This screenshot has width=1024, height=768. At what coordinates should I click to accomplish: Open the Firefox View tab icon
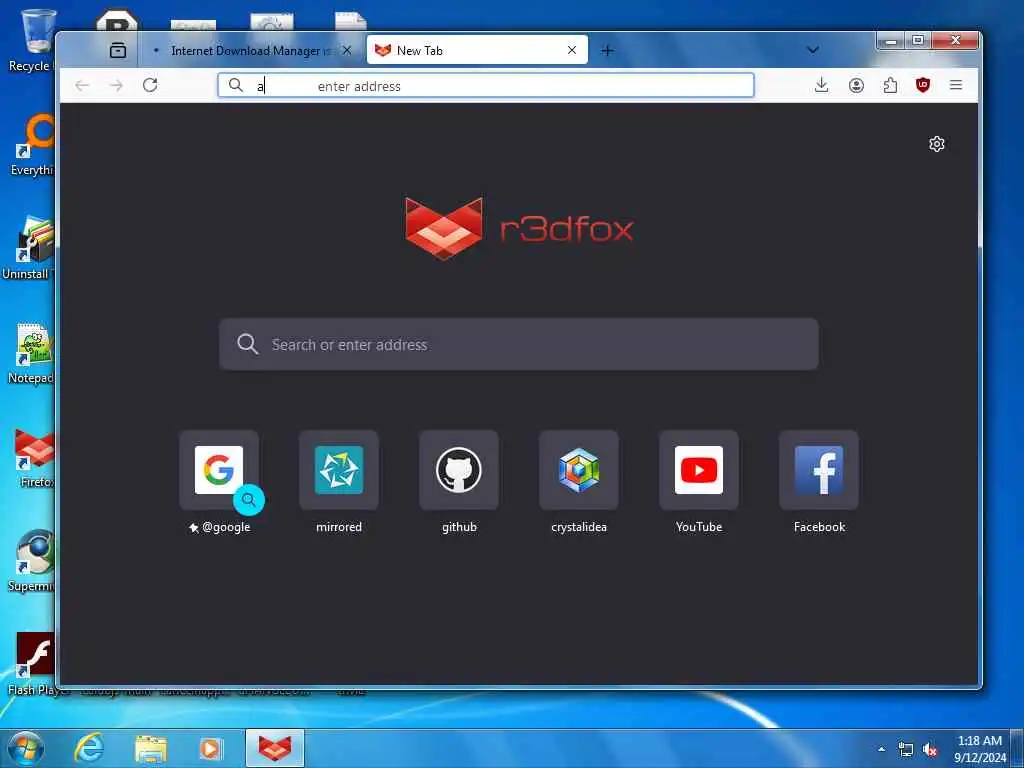click(x=118, y=50)
